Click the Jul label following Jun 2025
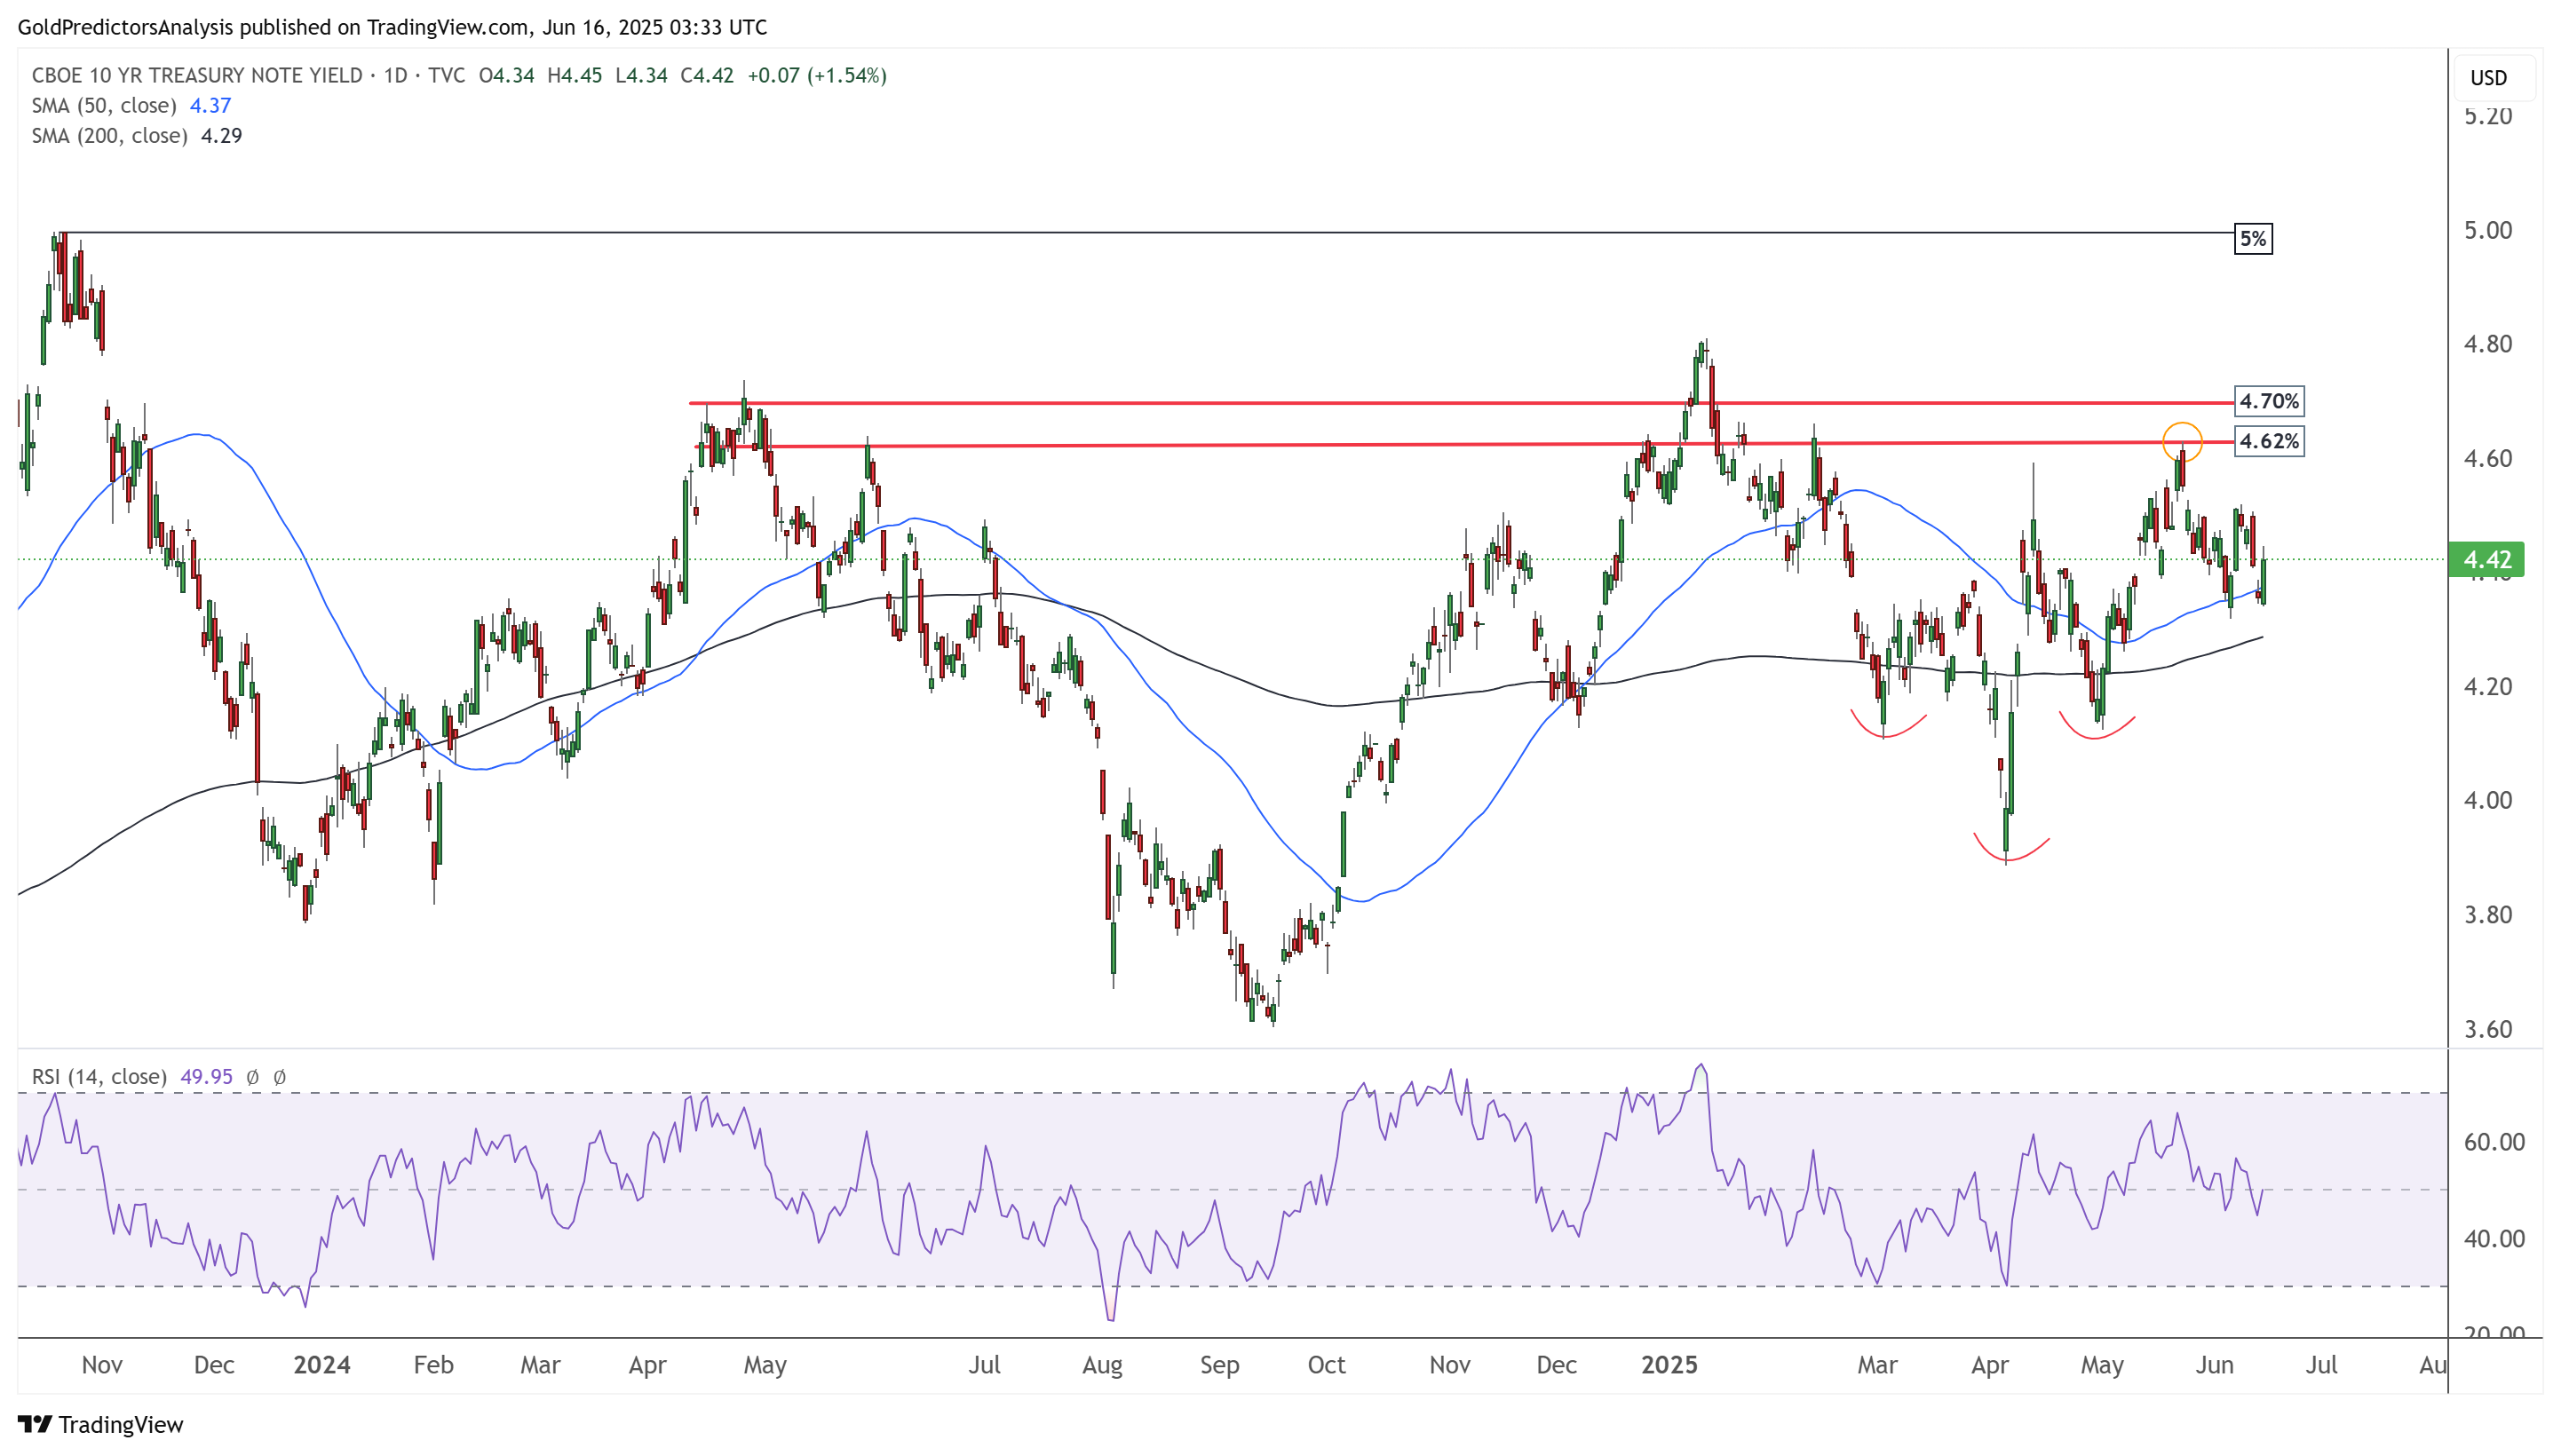2561x1456 pixels. [x=2321, y=1365]
